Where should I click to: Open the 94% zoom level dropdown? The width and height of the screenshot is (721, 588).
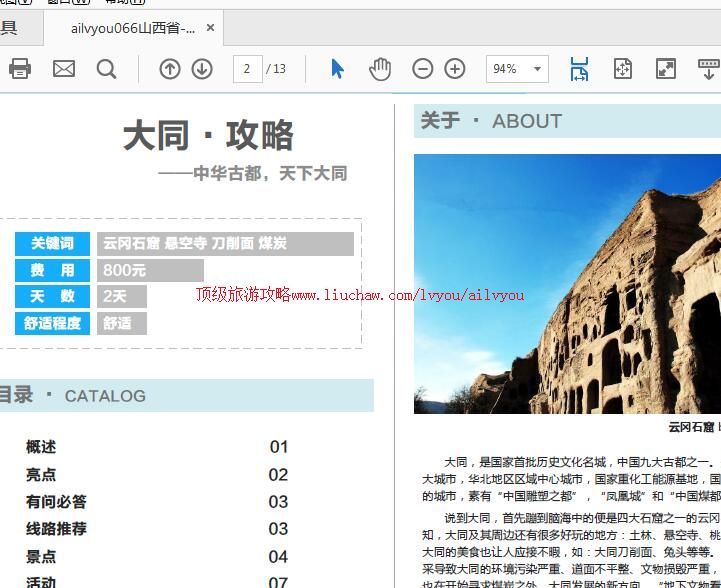(x=539, y=69)
